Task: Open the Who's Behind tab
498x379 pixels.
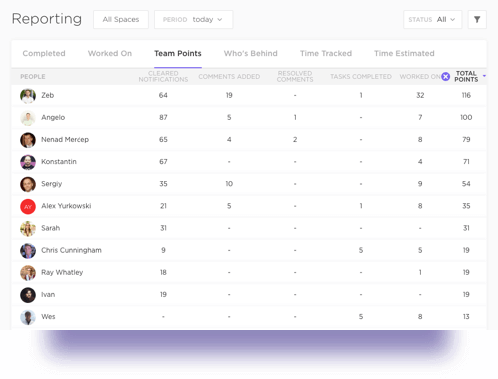Action: point(251,53)
